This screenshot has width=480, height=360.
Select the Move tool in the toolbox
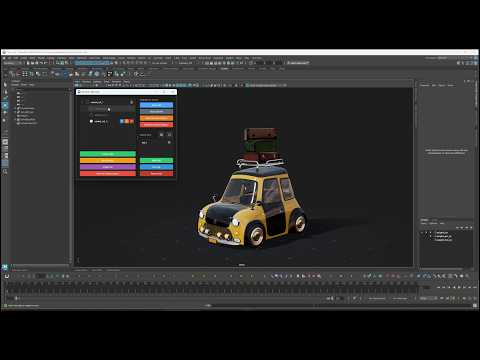coord(5,105)
